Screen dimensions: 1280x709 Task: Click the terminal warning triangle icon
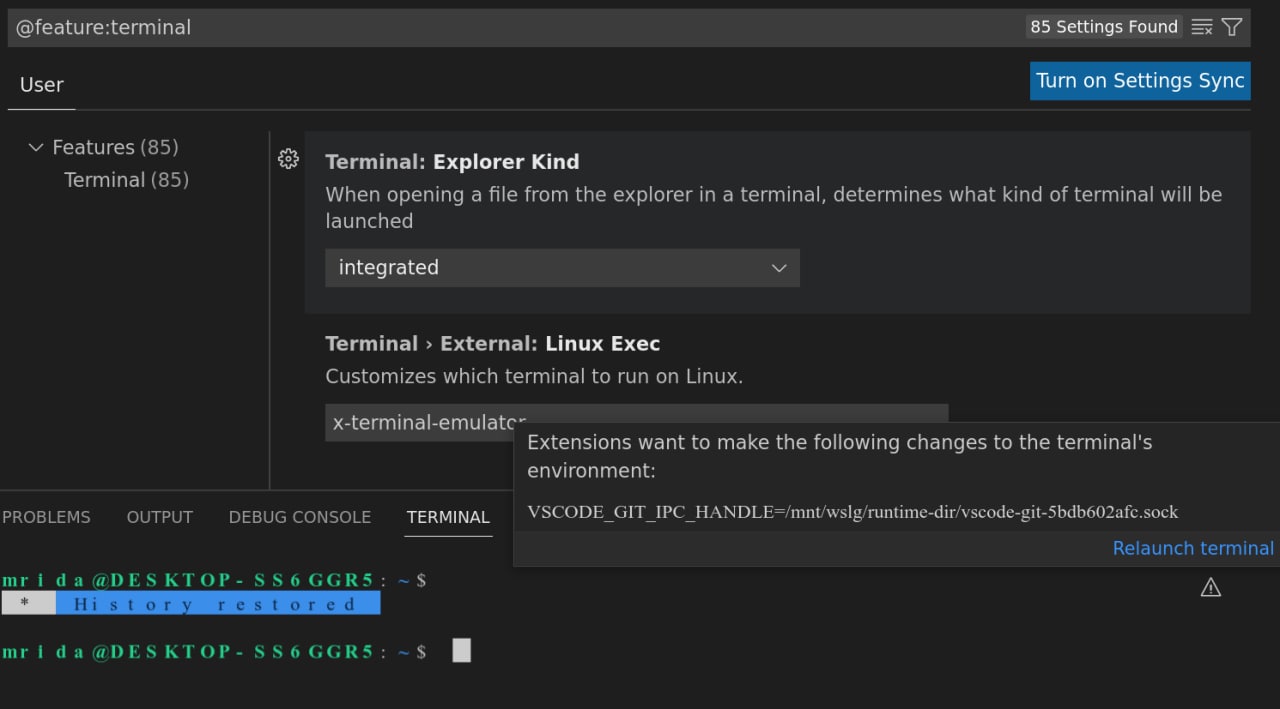(1210, 587)
